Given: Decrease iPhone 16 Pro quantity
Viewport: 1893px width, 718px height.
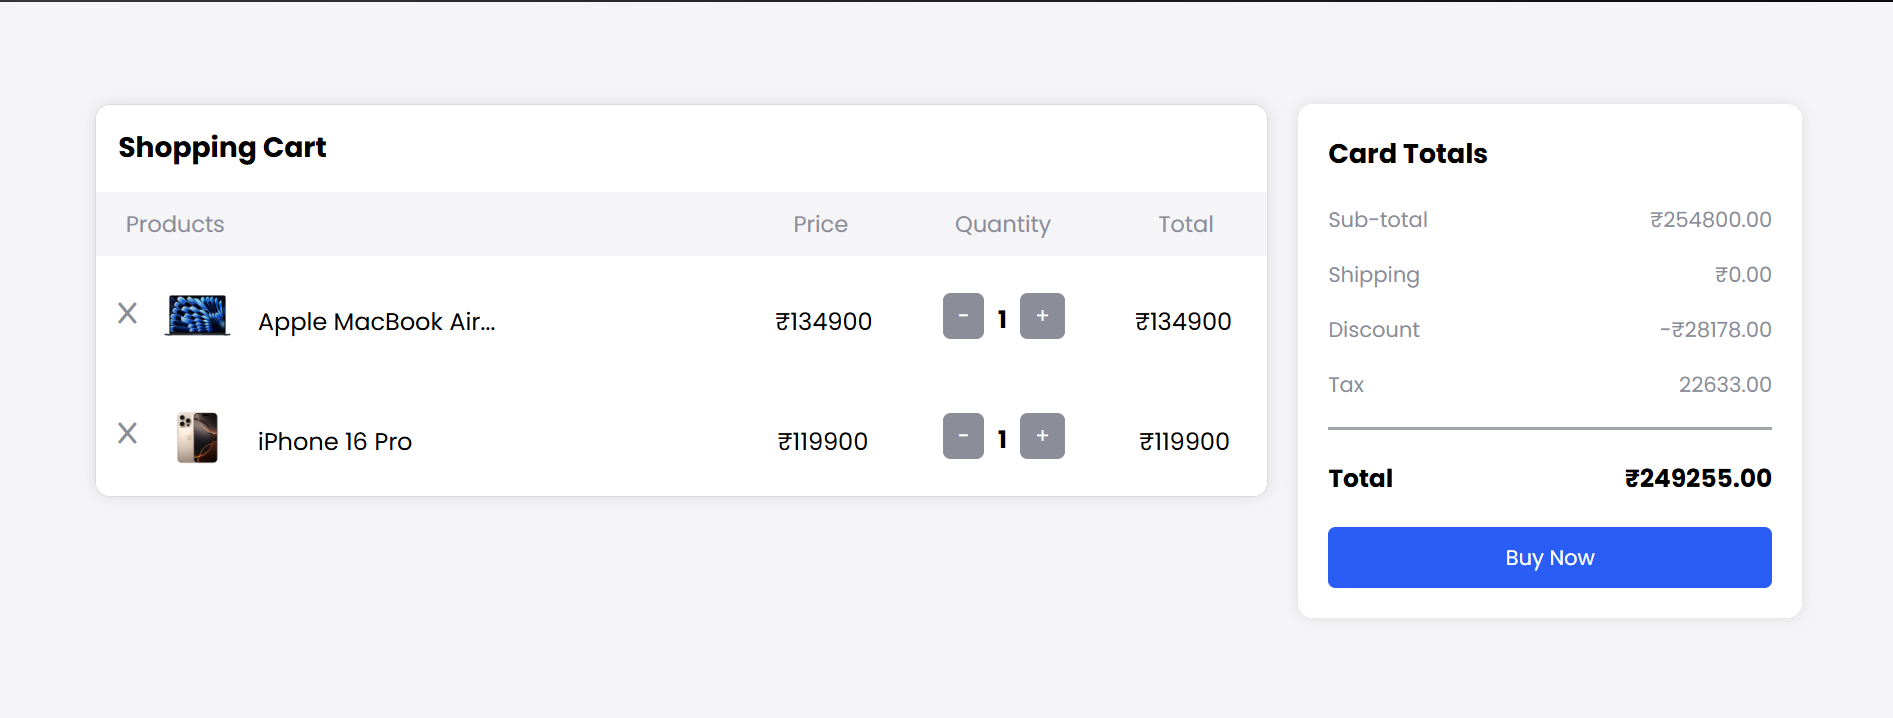Looking at the screenshot, I should [x=963, y=436].
